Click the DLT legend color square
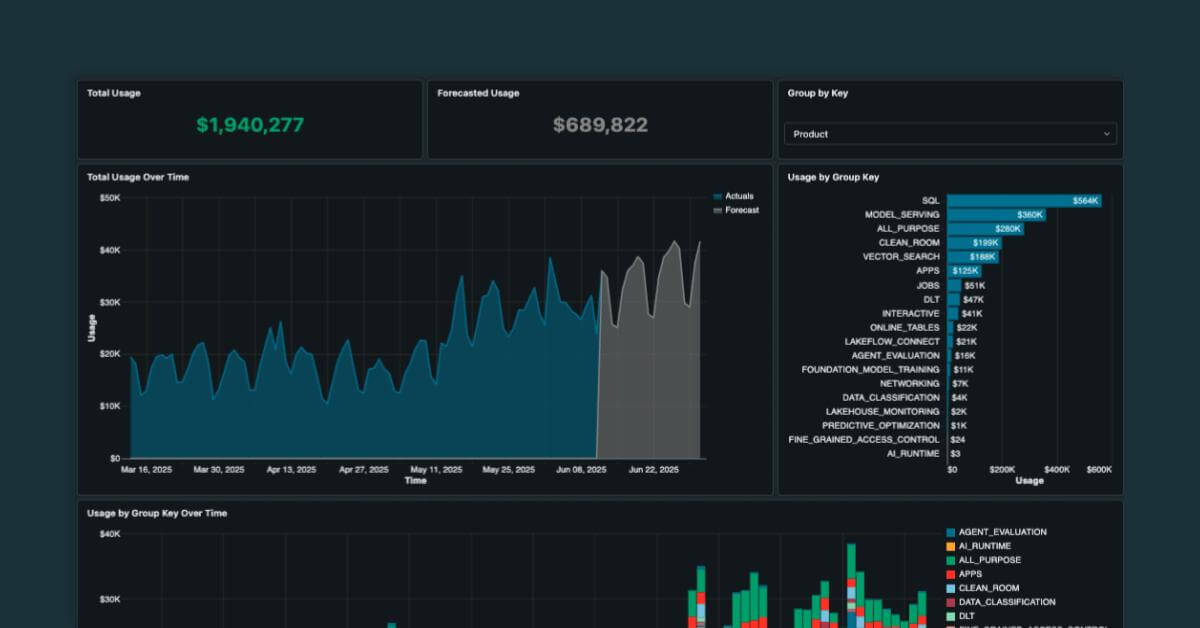Viewport: 1200px width, 628px height. pyautogui.click(x=950, y=617)
